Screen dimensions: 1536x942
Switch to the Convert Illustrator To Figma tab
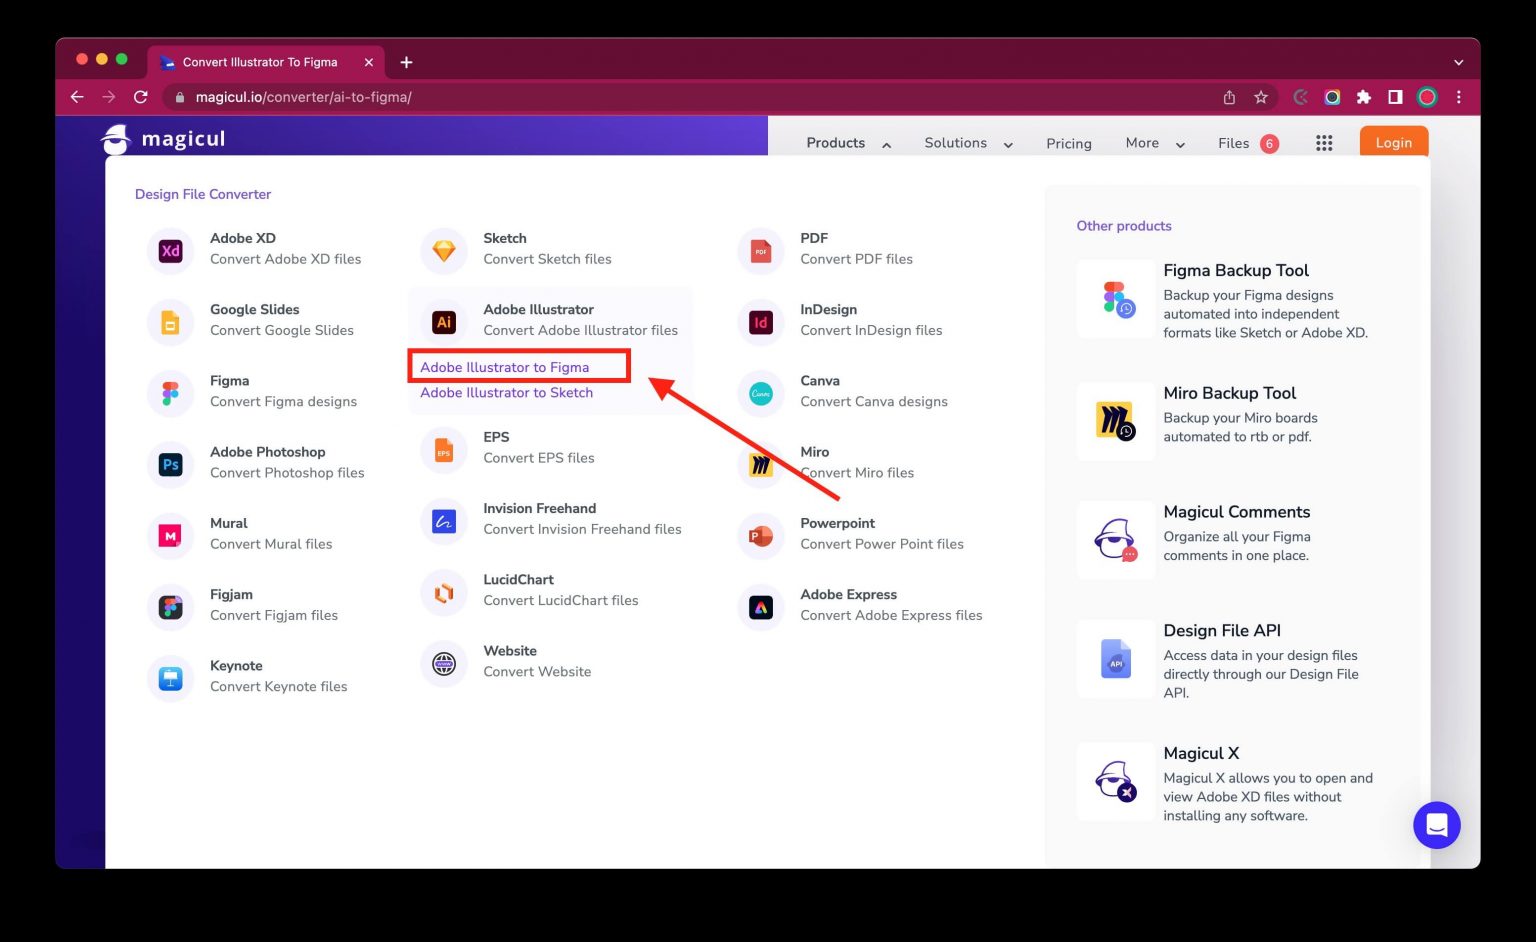click(x=260, y=62)
